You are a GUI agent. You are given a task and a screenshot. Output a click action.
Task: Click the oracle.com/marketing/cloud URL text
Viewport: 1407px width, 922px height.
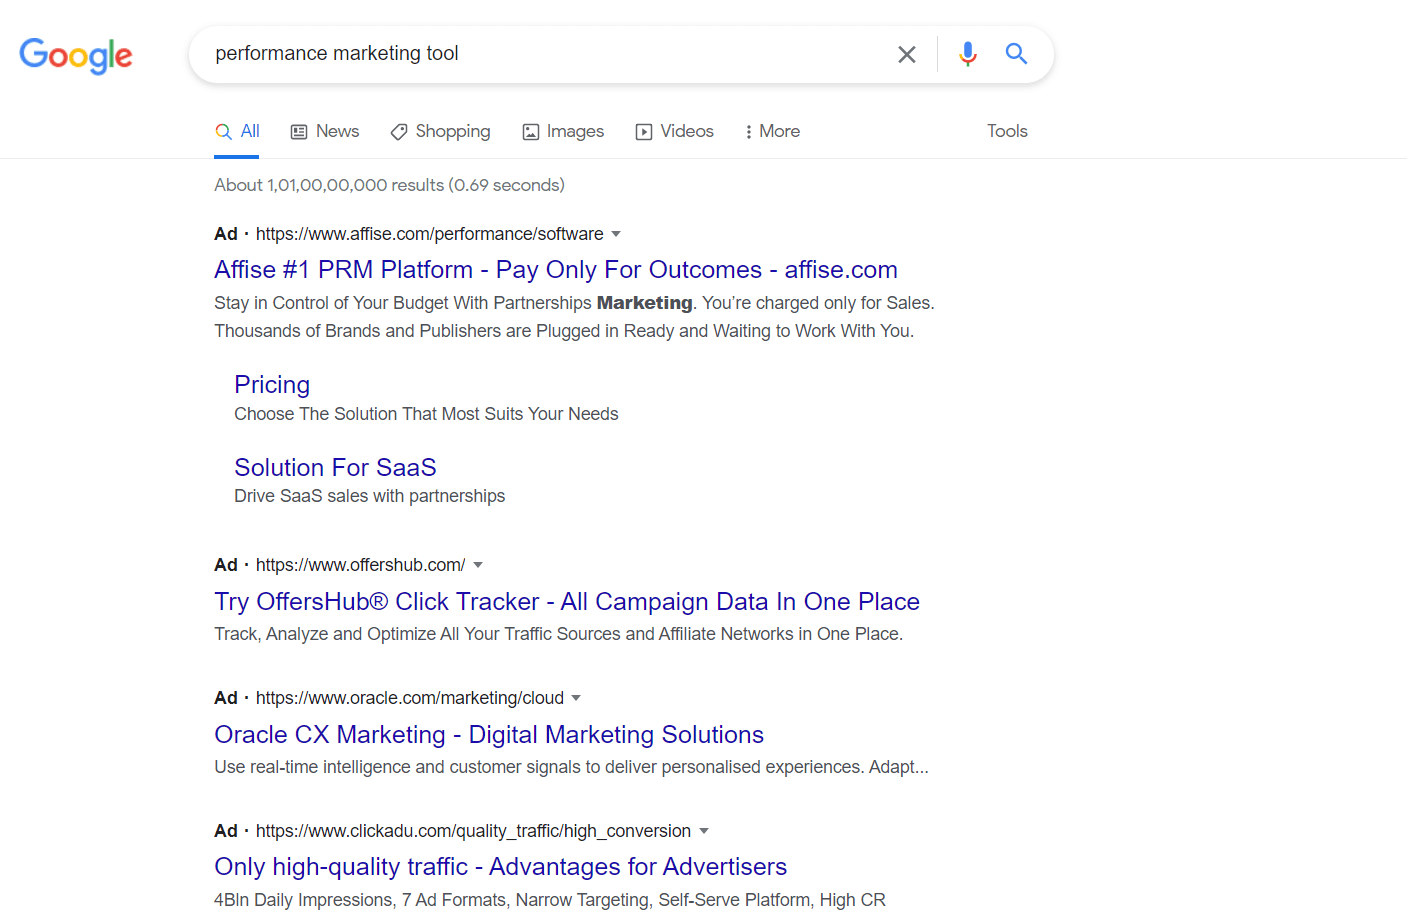(410, 698)
